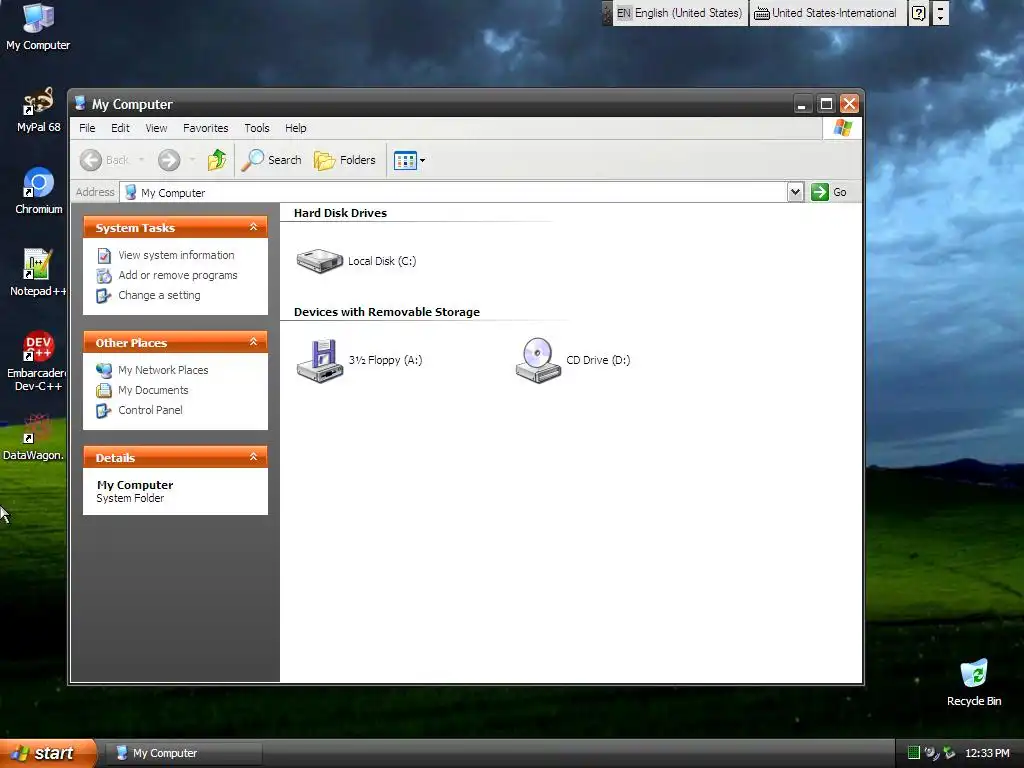This screenshot has height=768, width=1024.
Task: Open My Documents link
Action: (x=153, y=391)
